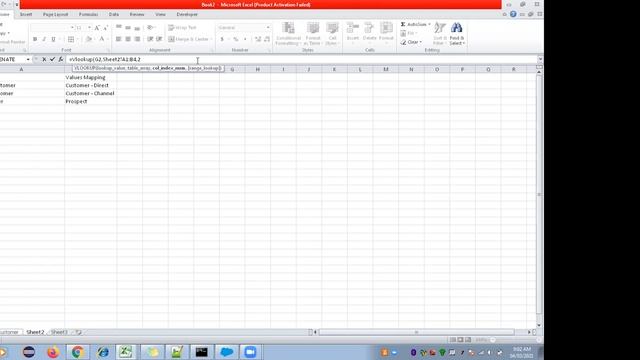Screen dimensions: 640x360
Task: Set Top Align in Alignment group
Action: click(119, 28)
